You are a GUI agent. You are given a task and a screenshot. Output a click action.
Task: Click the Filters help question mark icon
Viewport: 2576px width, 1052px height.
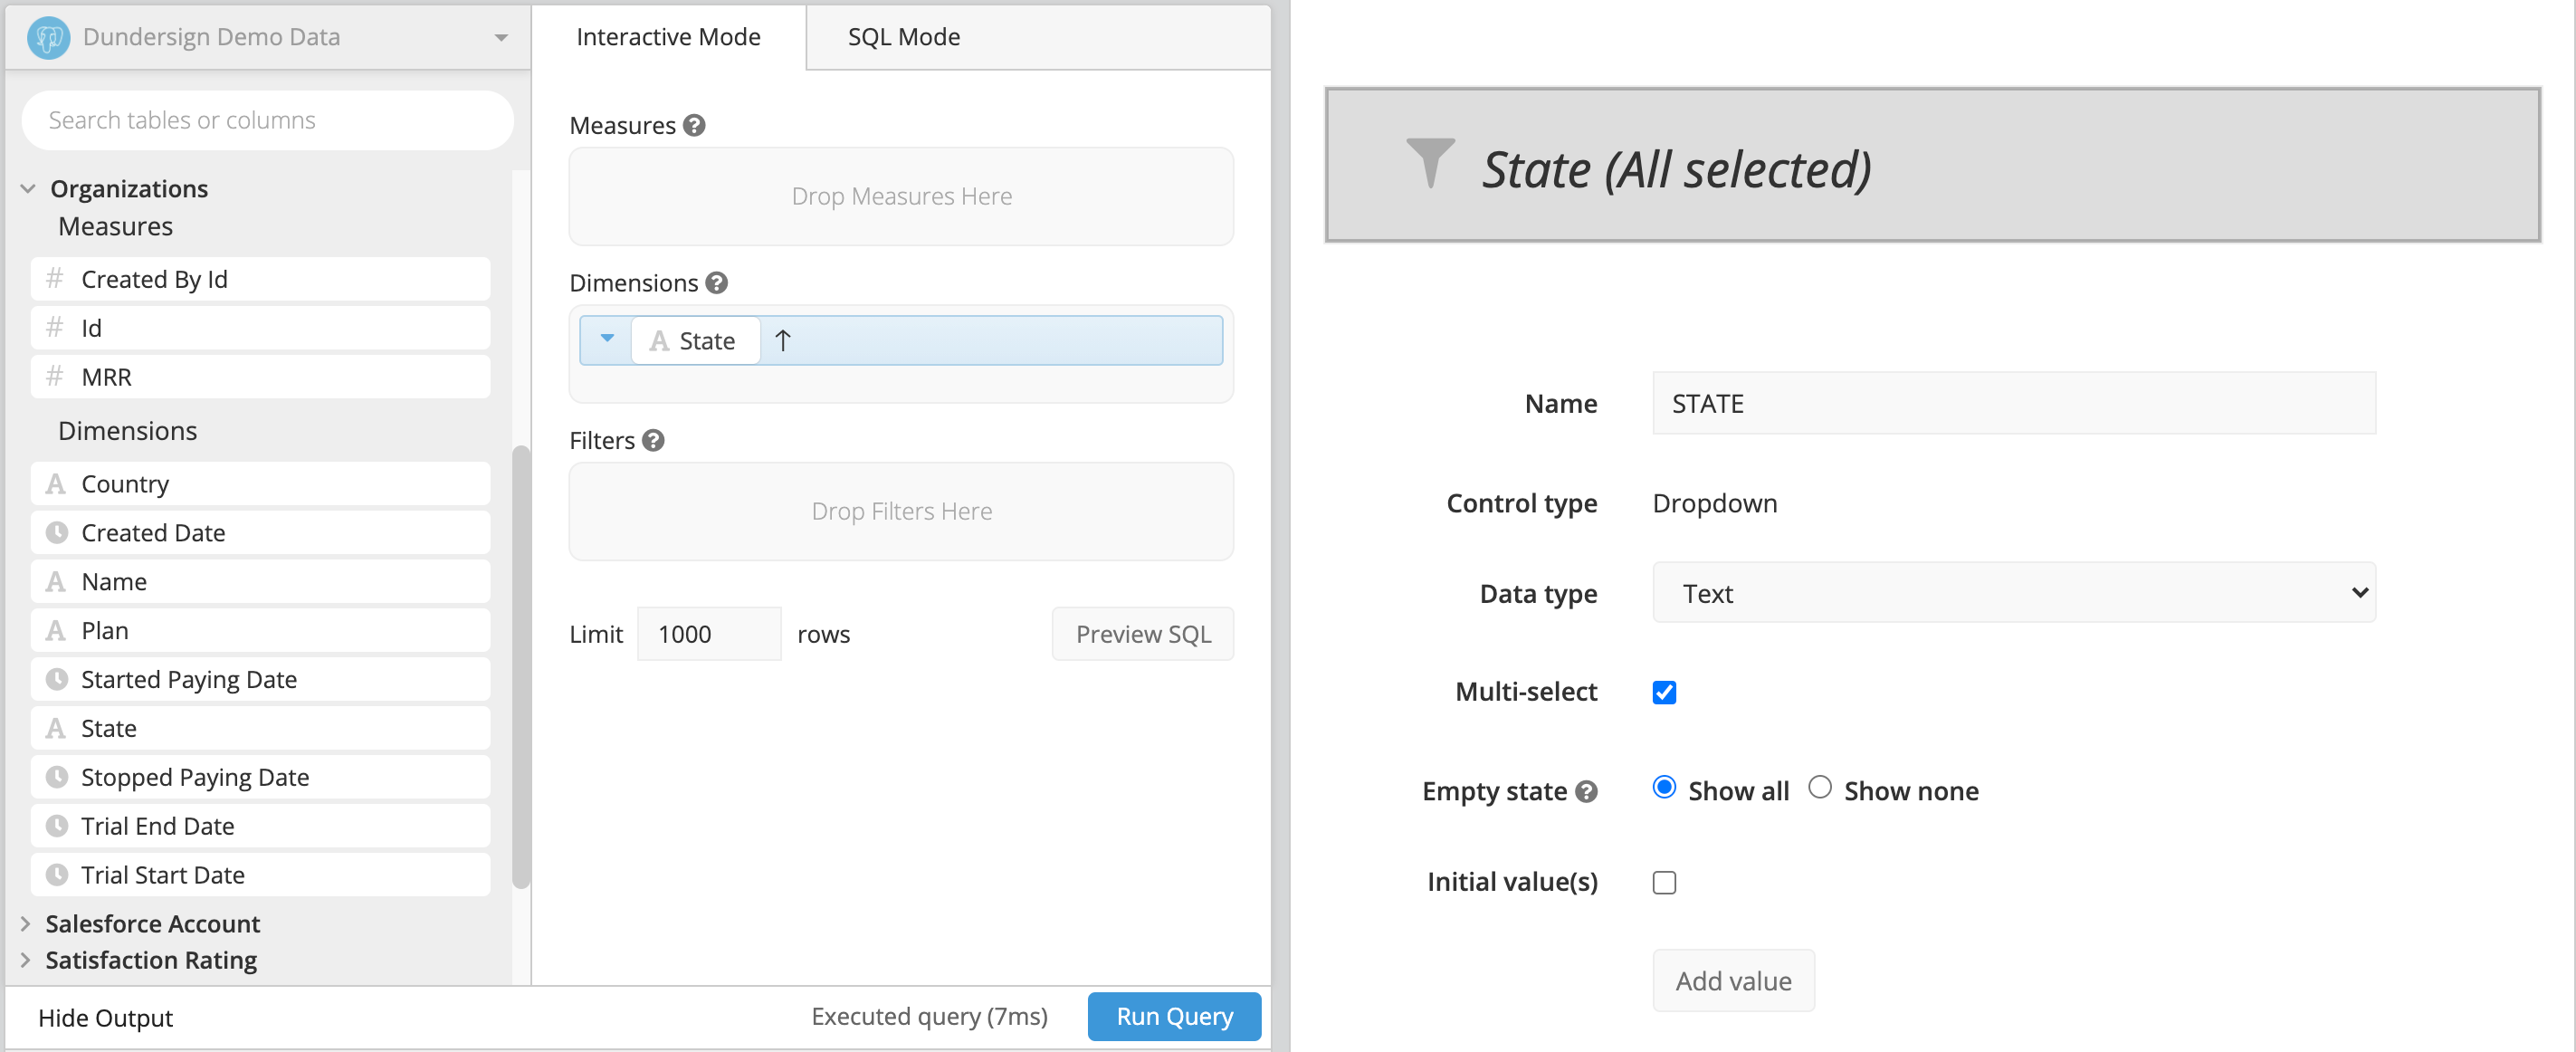(653, 440)
